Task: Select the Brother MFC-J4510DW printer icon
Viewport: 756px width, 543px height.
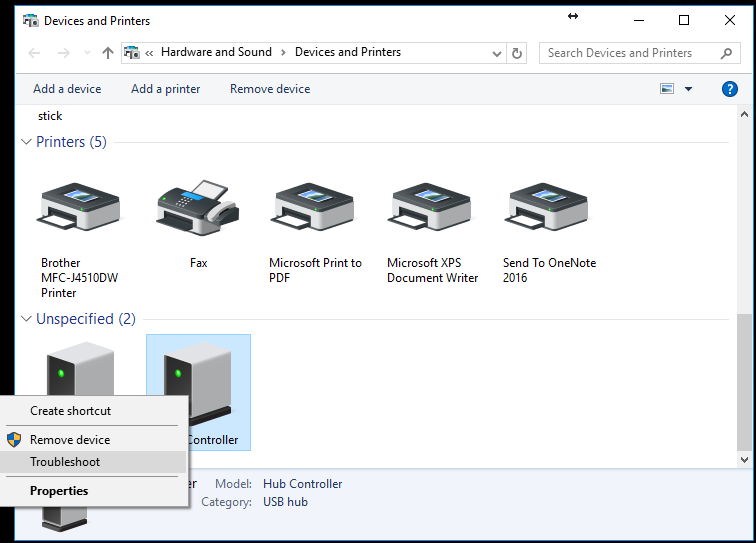Action: 79,207
